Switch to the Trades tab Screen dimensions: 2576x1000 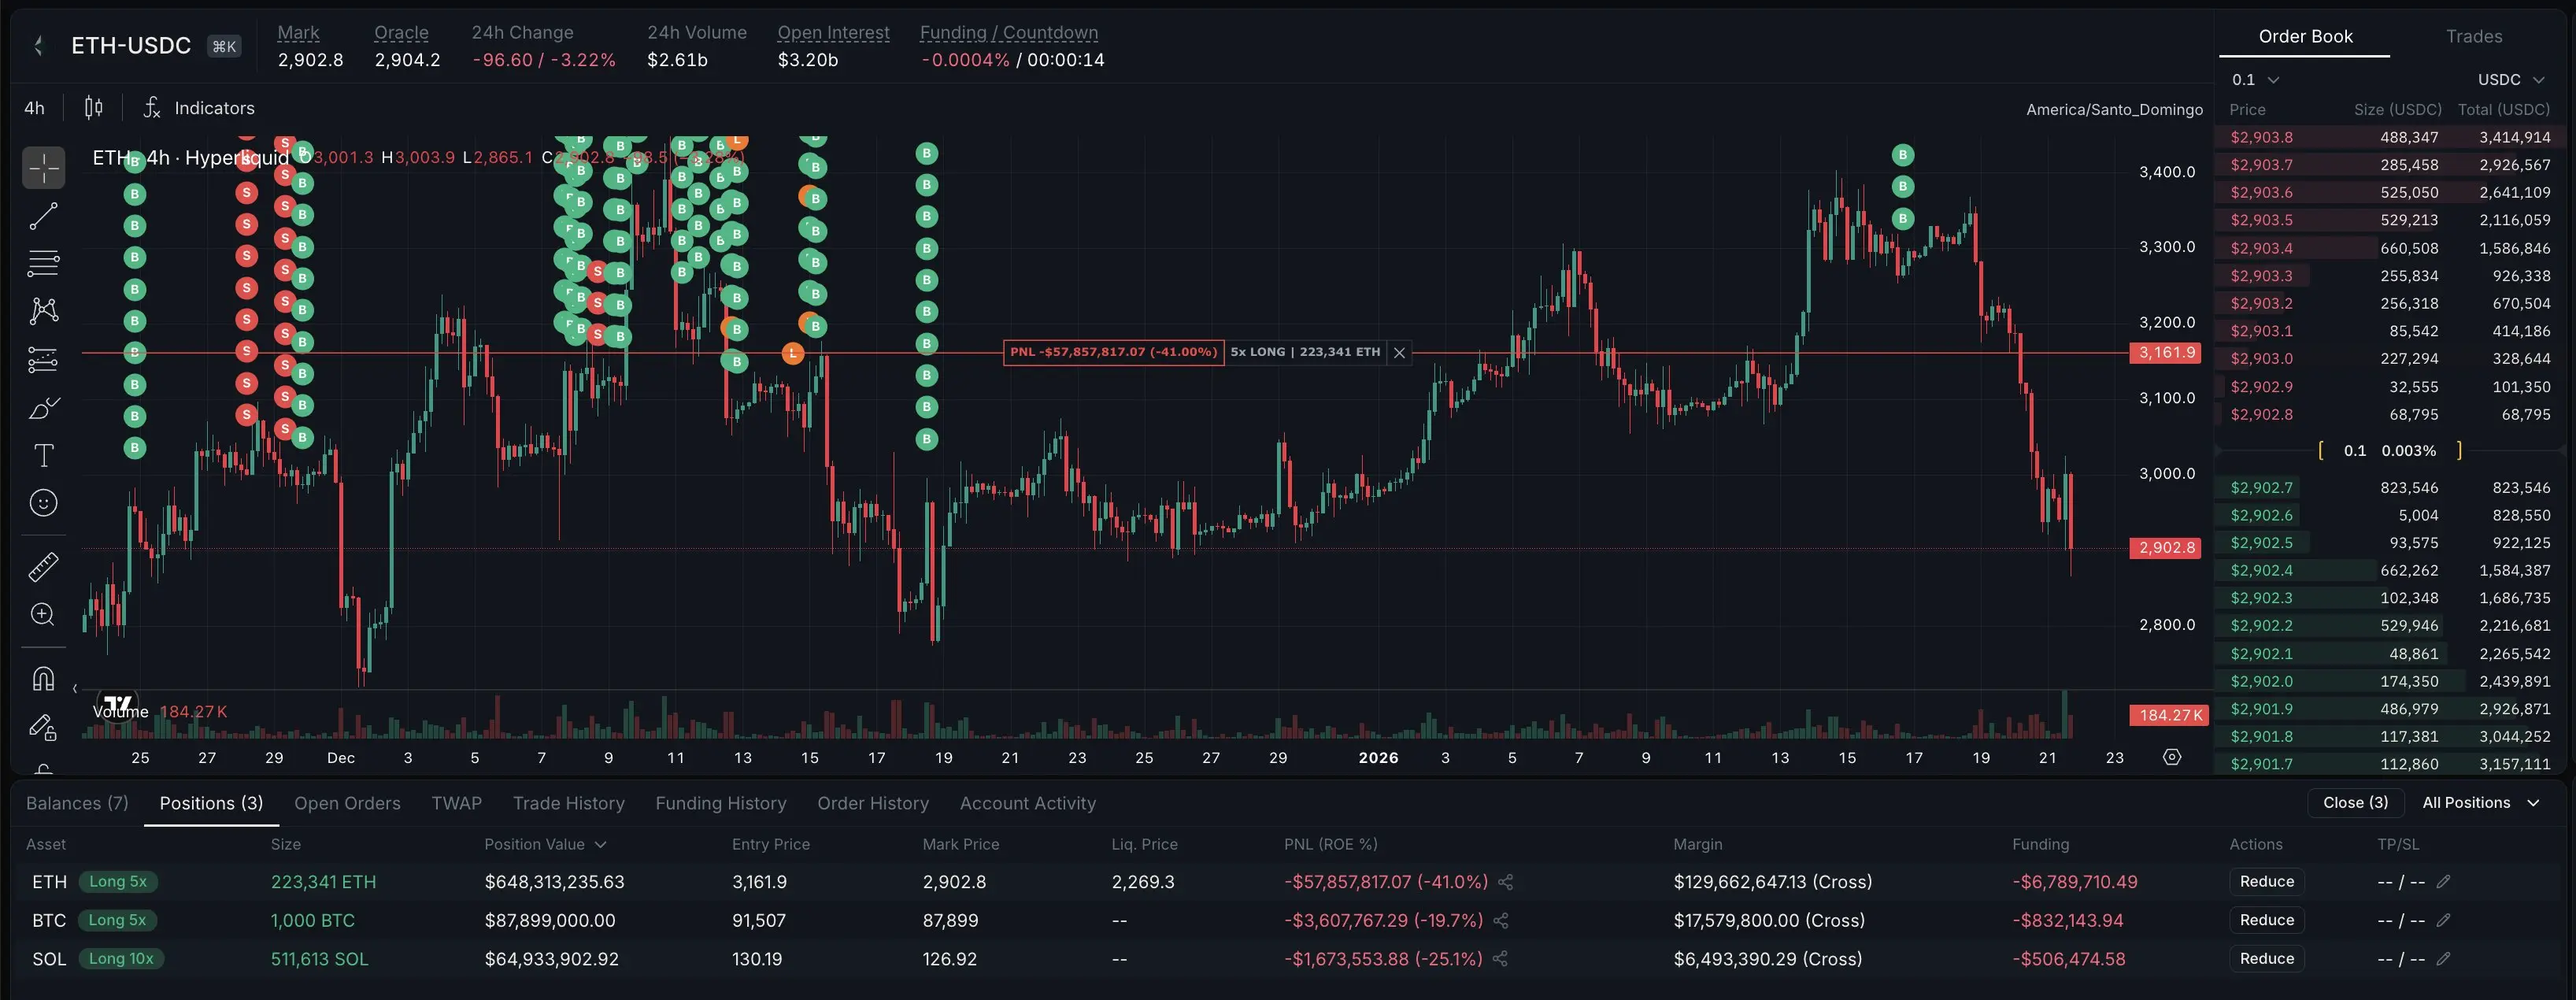(2473, 37)
